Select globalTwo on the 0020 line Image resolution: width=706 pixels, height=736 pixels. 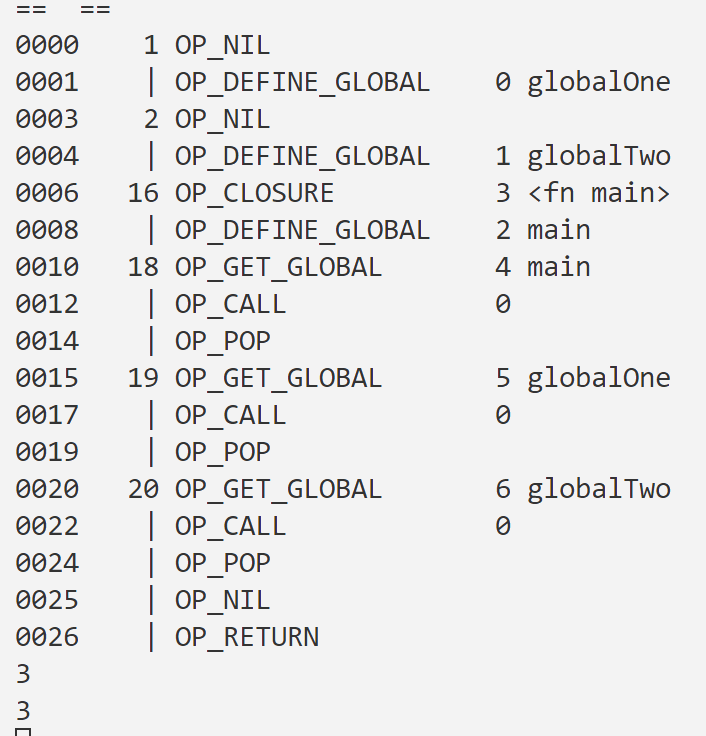point(599,489)
